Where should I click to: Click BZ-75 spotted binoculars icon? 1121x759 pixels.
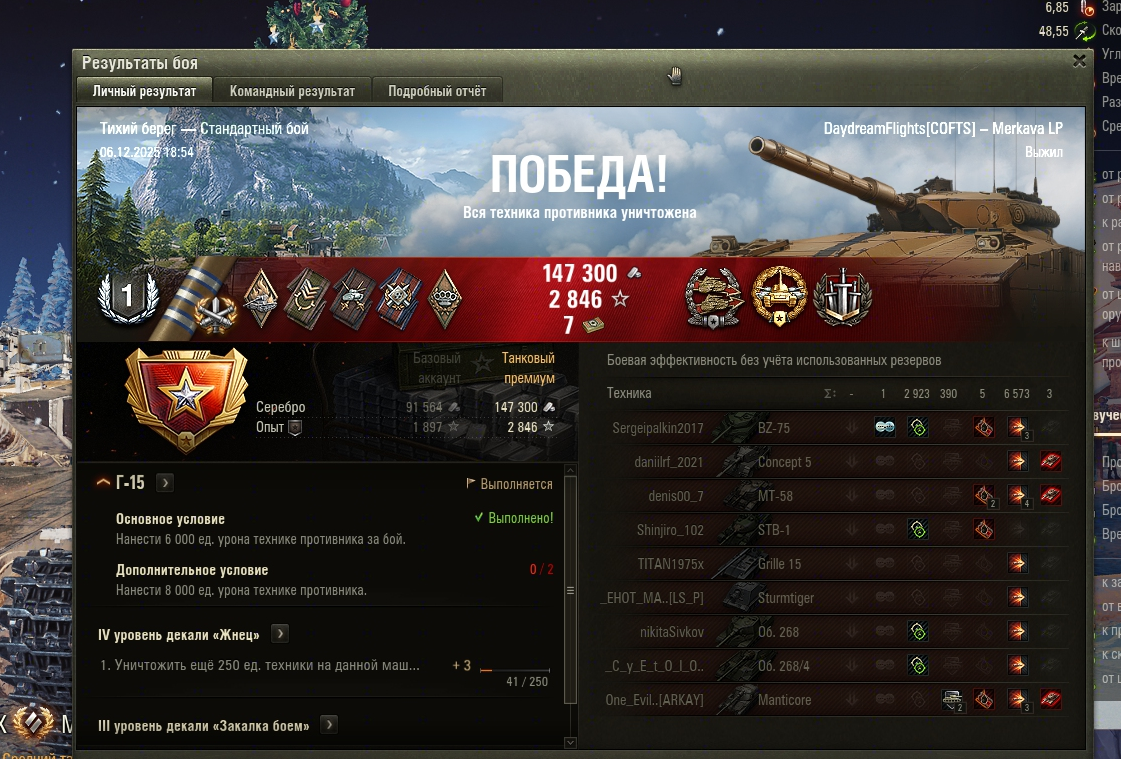(884, 427)
